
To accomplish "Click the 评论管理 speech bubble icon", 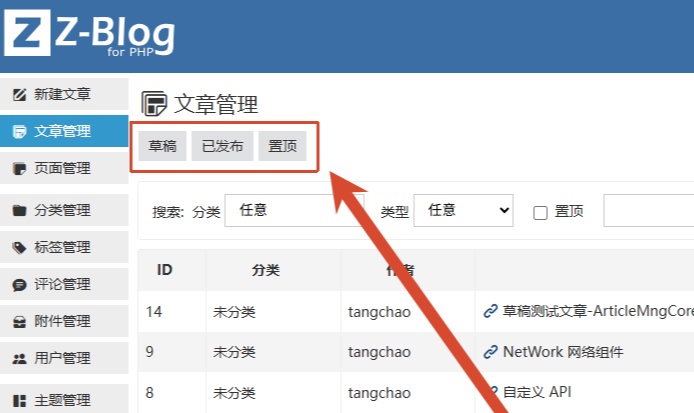I will pyautogui.click(x=19, y=285).
